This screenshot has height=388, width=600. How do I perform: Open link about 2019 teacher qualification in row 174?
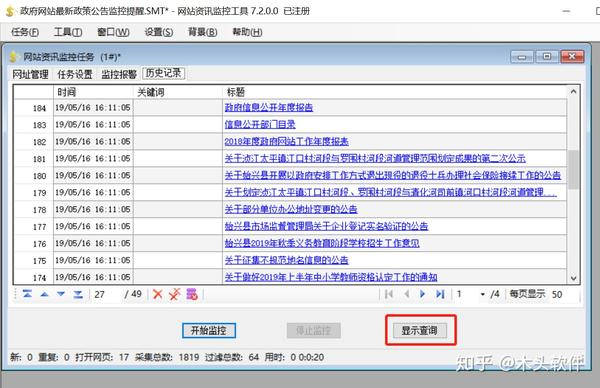(331, 277)
